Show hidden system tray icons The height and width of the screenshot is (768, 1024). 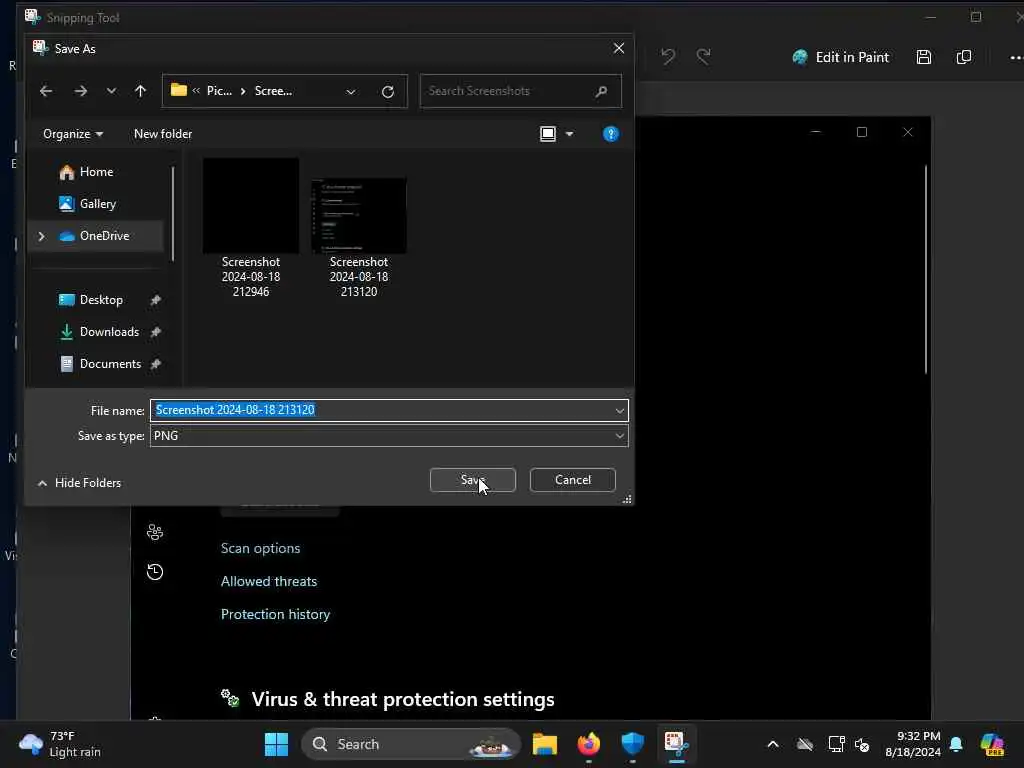[773, 744]
